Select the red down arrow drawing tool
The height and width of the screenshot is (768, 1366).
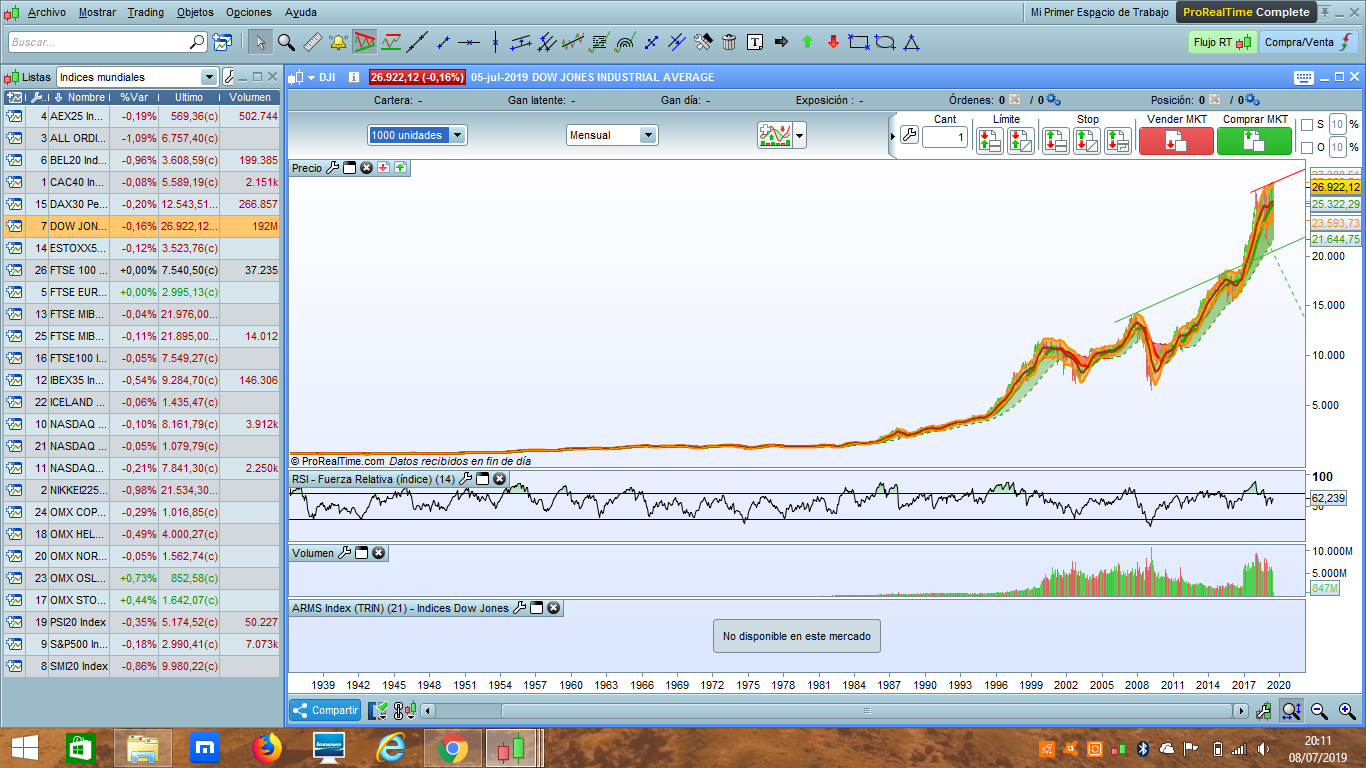pyautogui.click(x=833, y=42)
